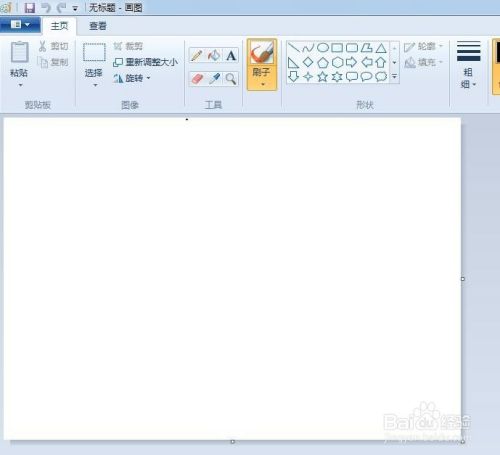500x455 pixels.
Task: Select the straight line shape
Action: click(293, 48)
